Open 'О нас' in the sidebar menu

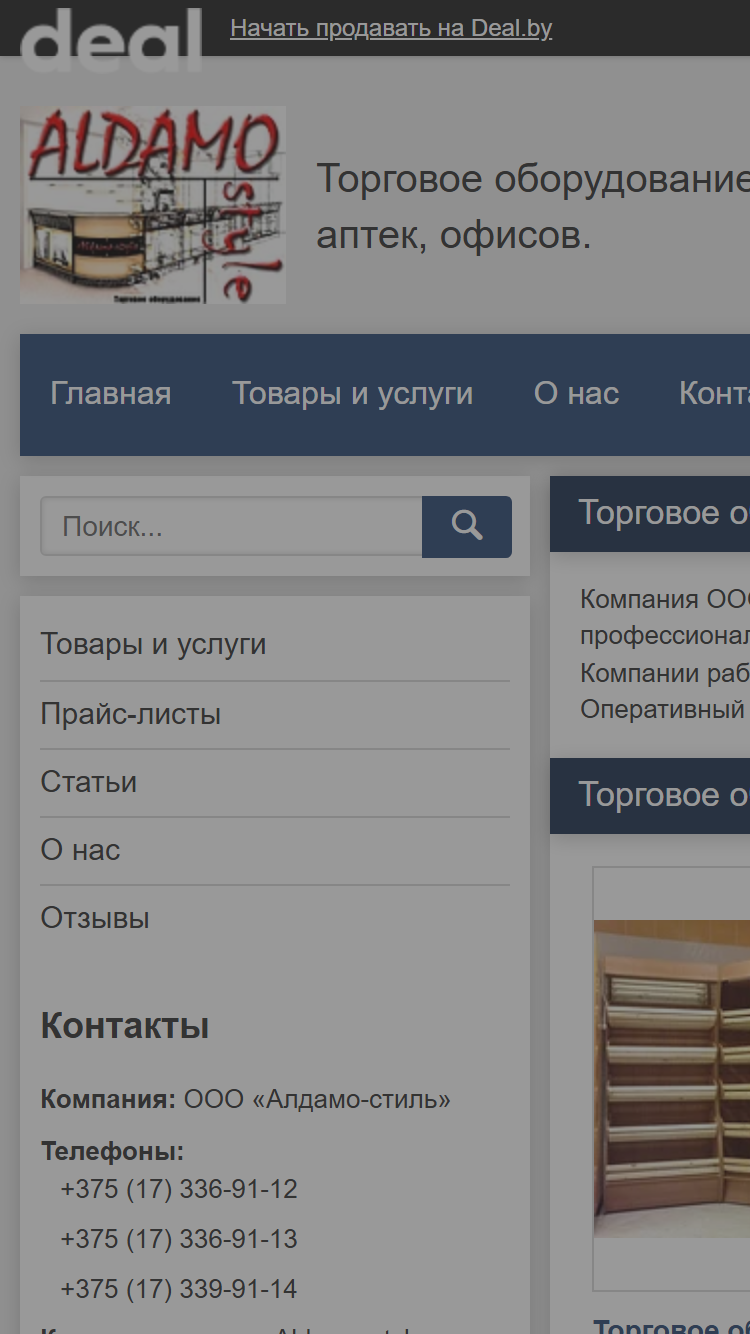coord(80,850)
